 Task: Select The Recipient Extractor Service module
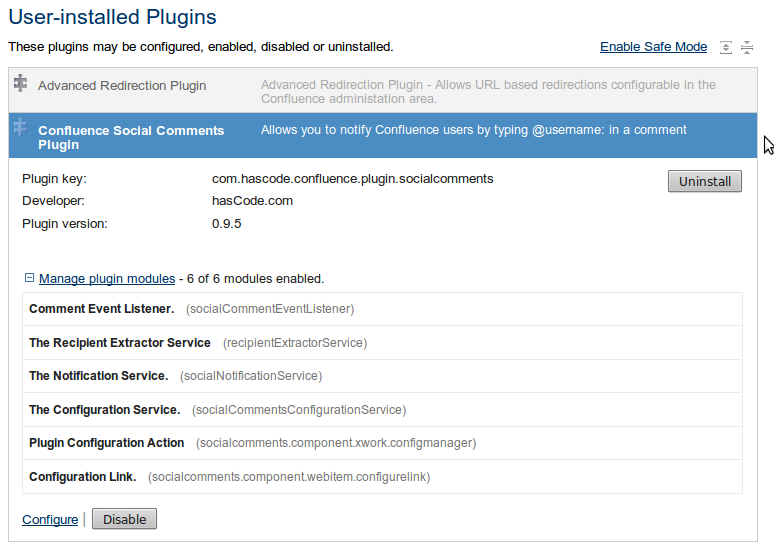382,343
